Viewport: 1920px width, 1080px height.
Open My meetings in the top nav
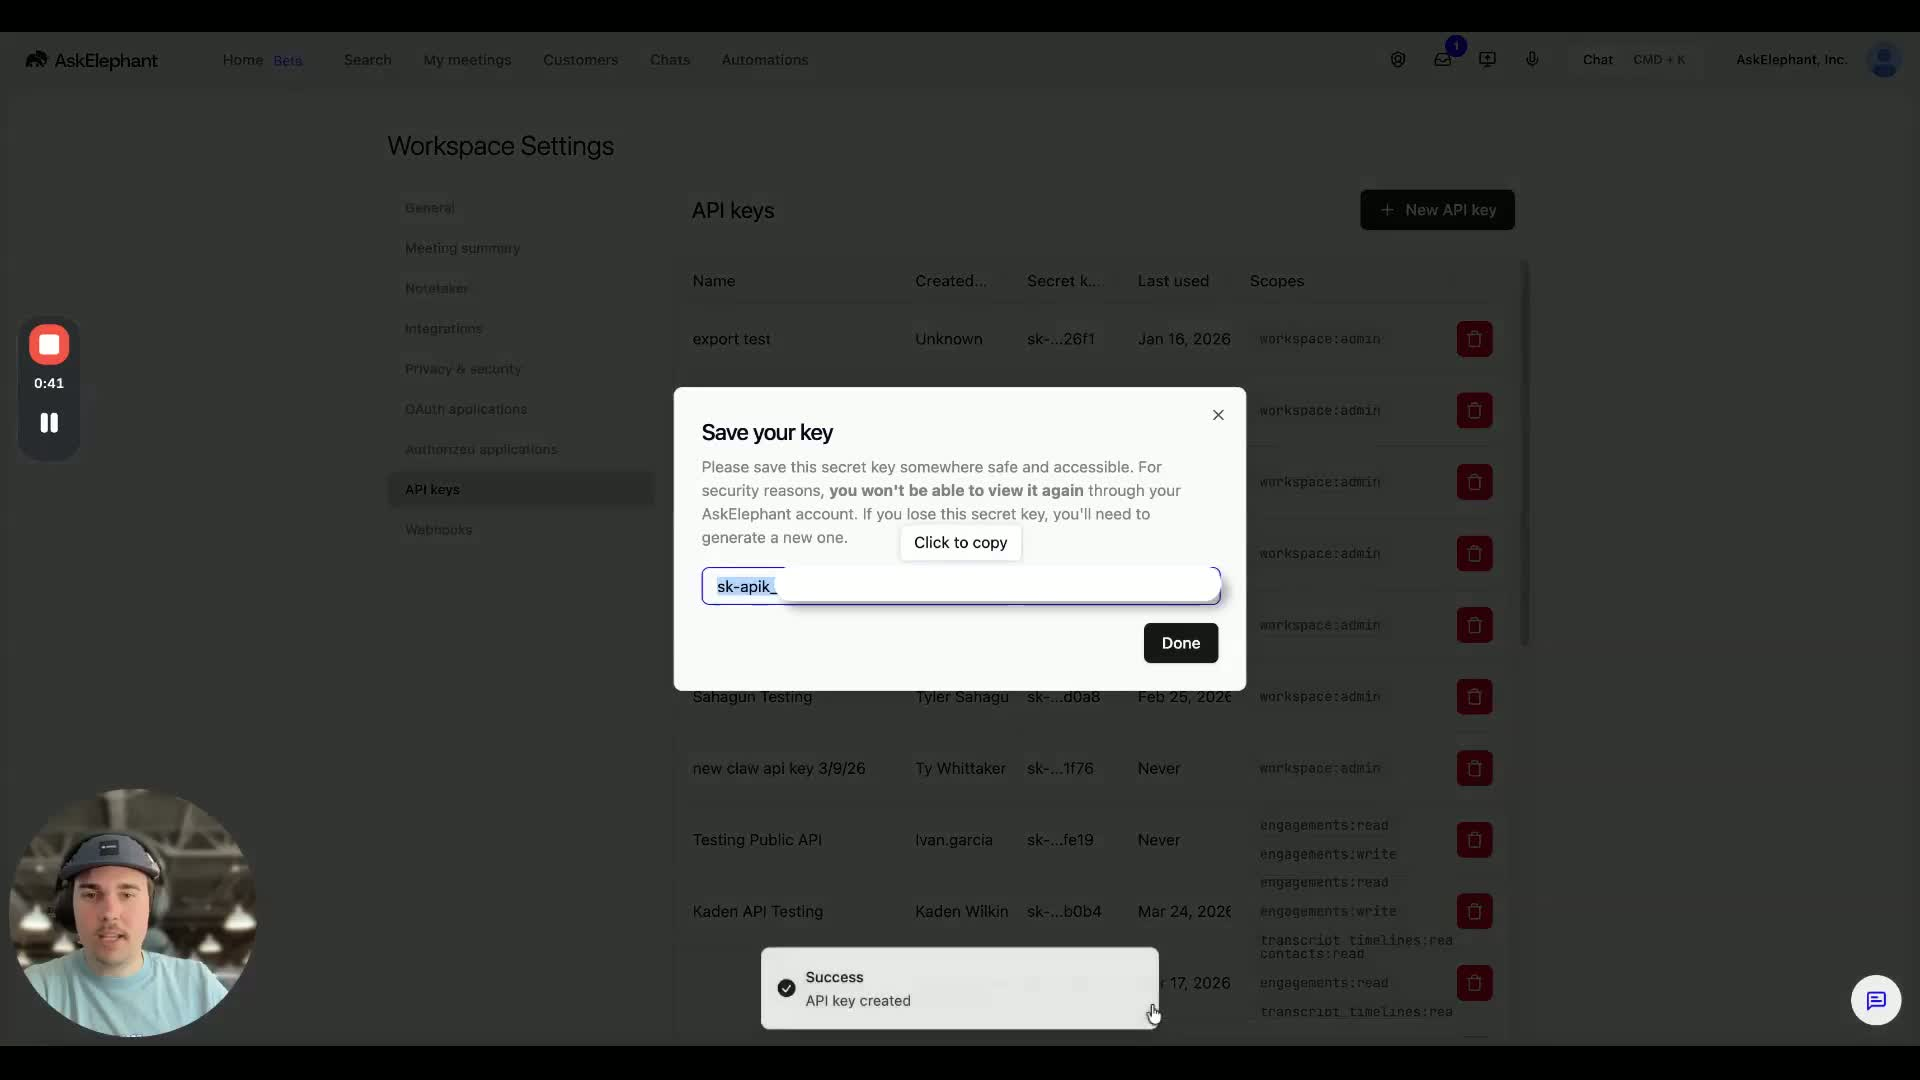[x=467, y=60]
